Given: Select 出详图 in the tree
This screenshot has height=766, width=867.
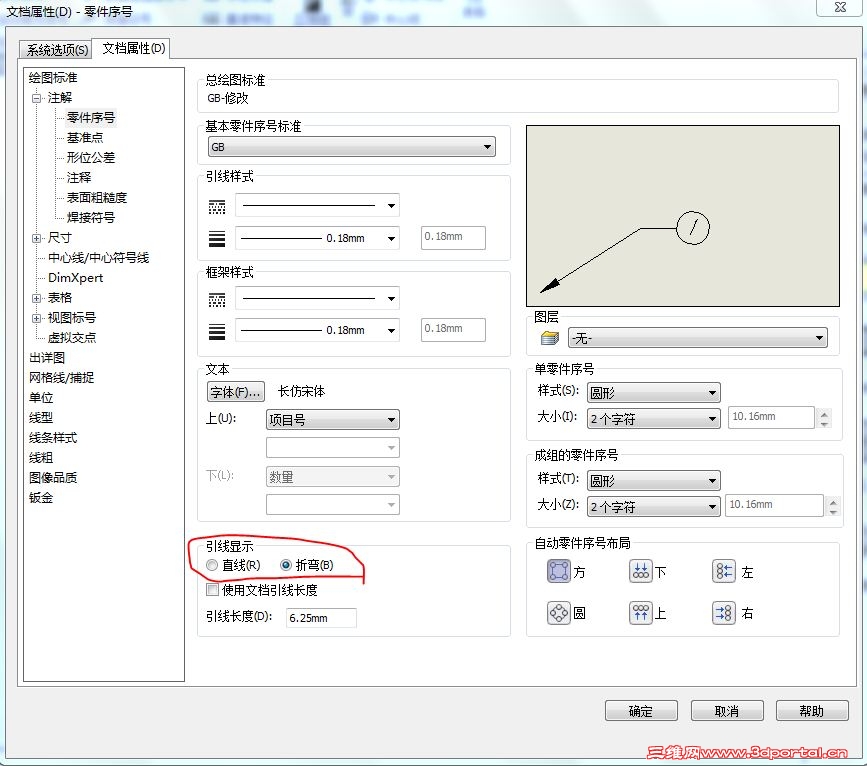Looking at the screenshot, I should point(47,358).
